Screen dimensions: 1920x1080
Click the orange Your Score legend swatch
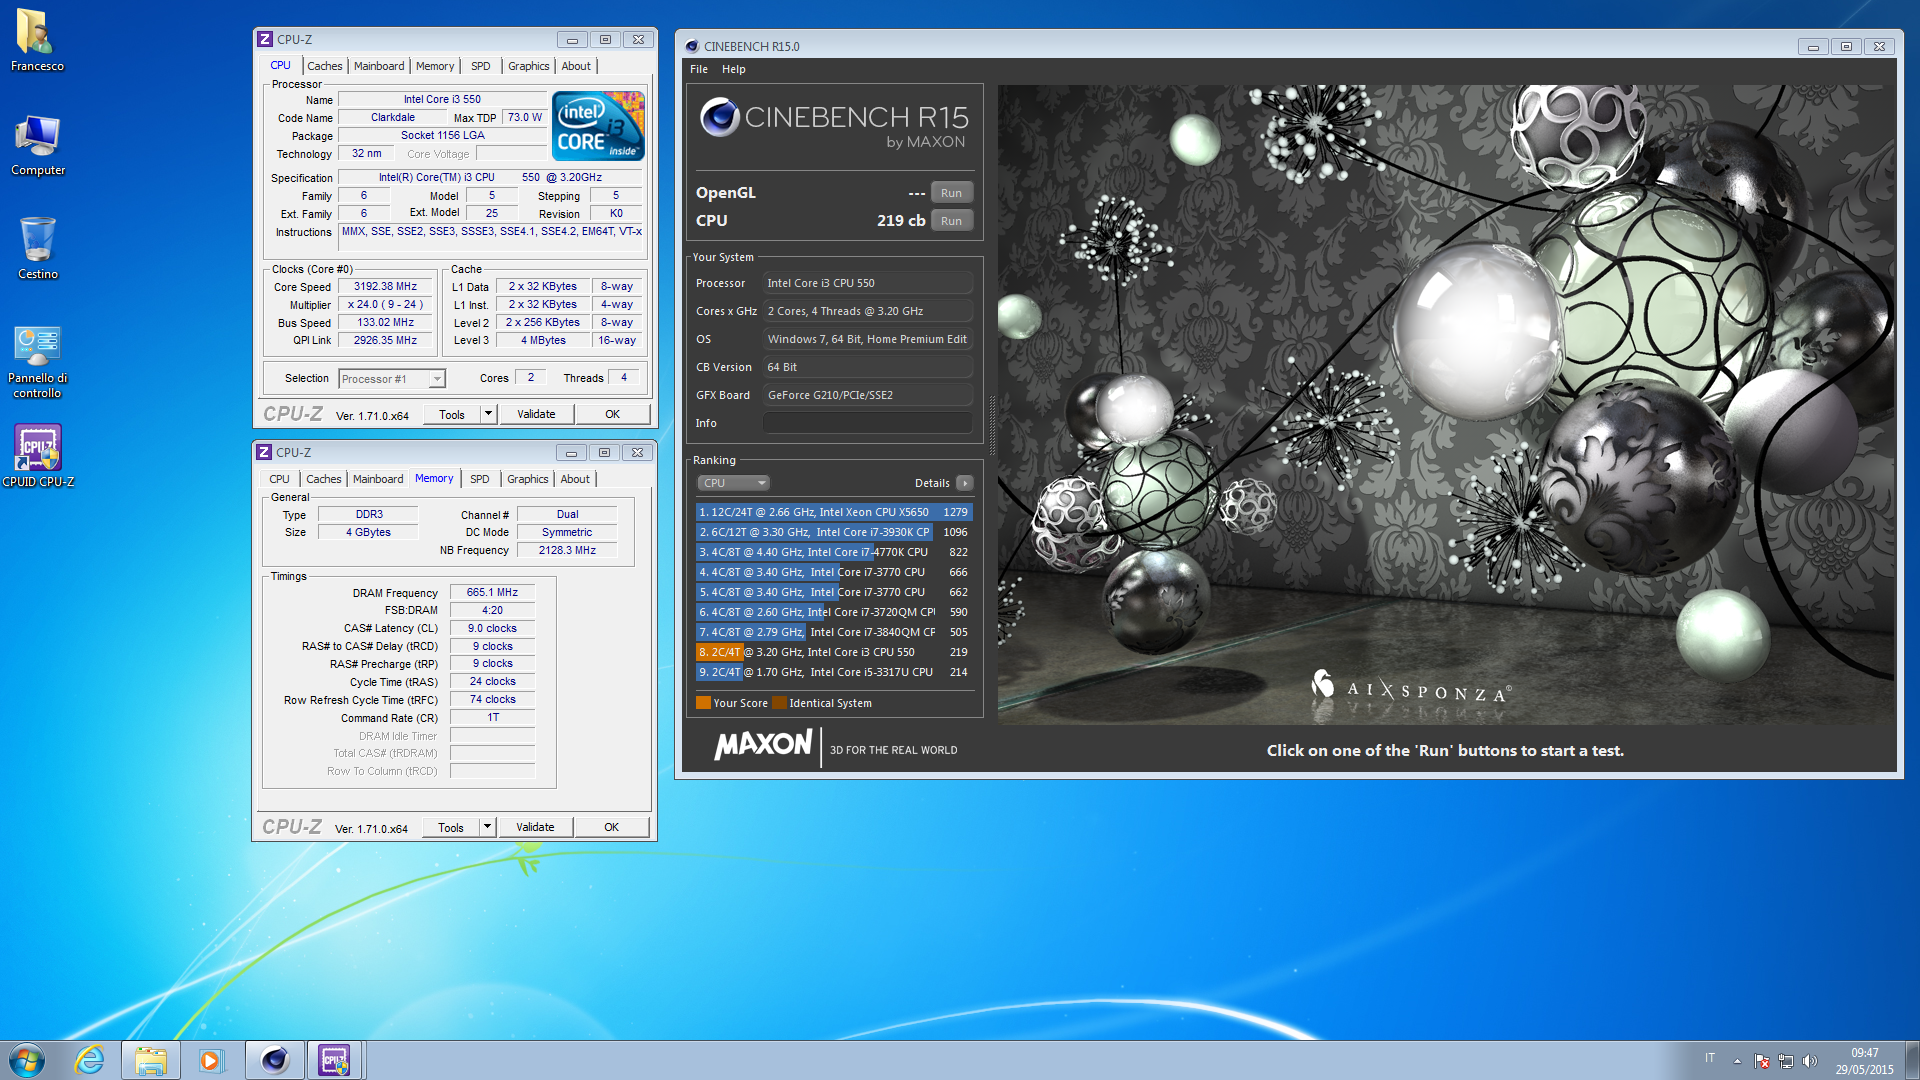click(703, 703)
